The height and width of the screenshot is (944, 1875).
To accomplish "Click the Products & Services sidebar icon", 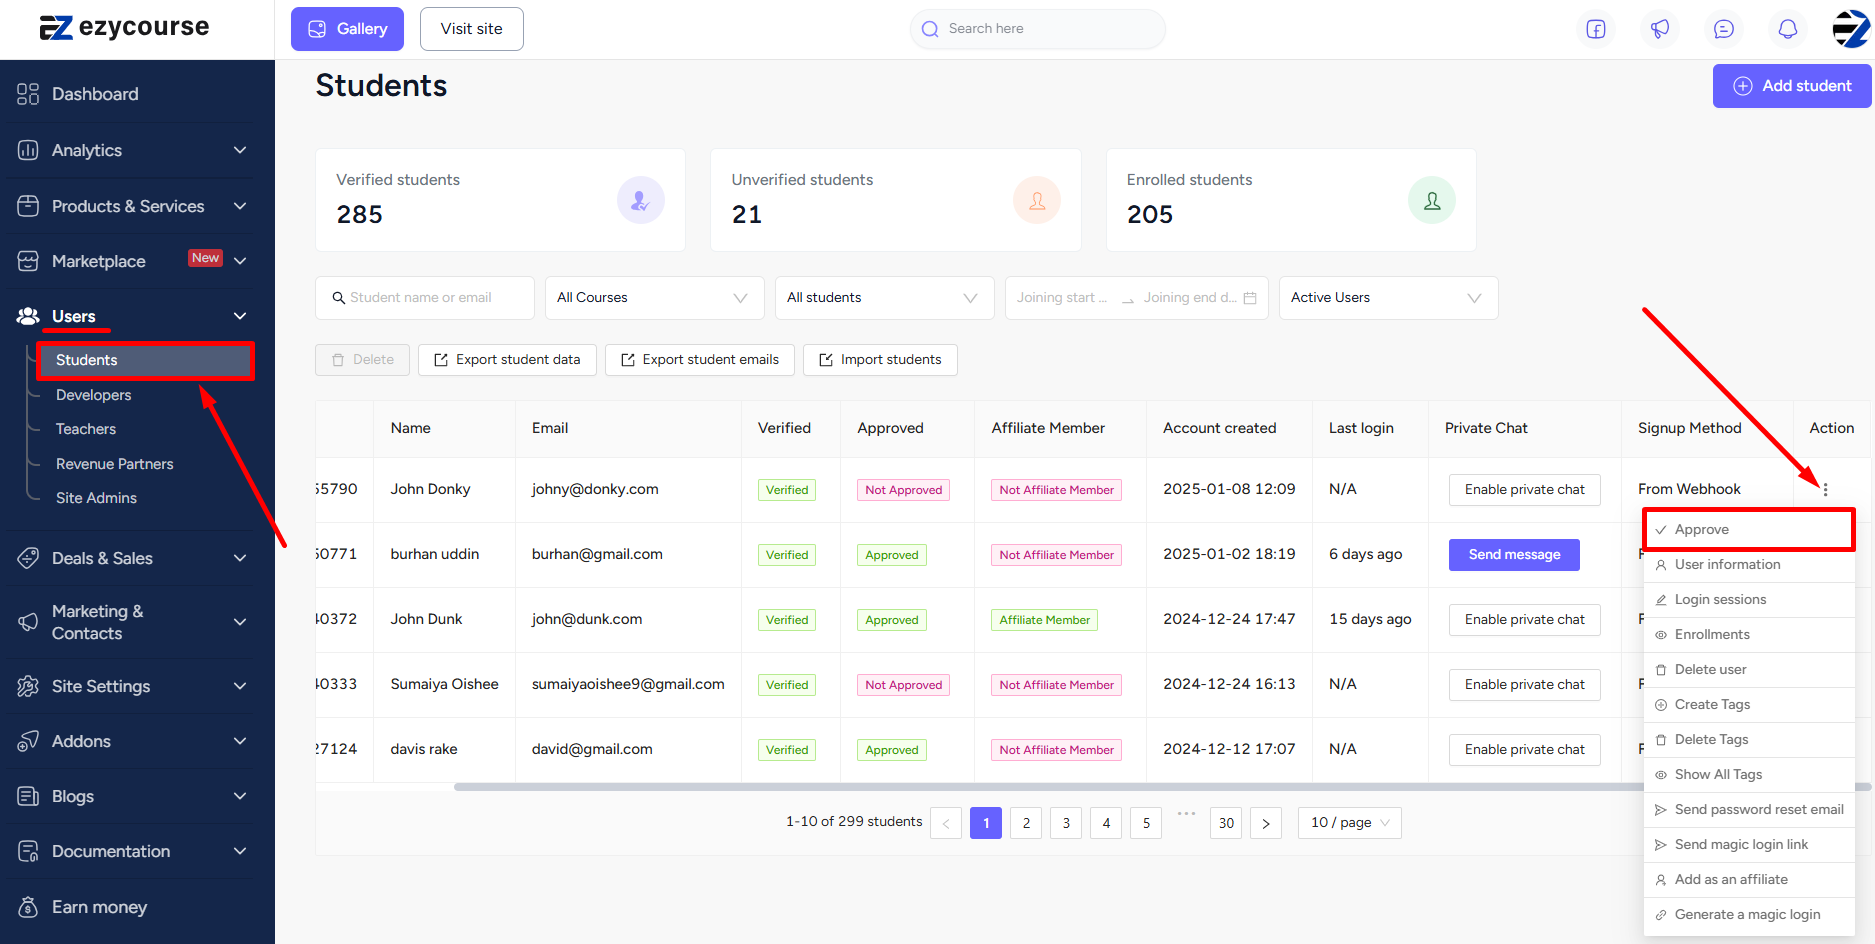I will [28, 206].
